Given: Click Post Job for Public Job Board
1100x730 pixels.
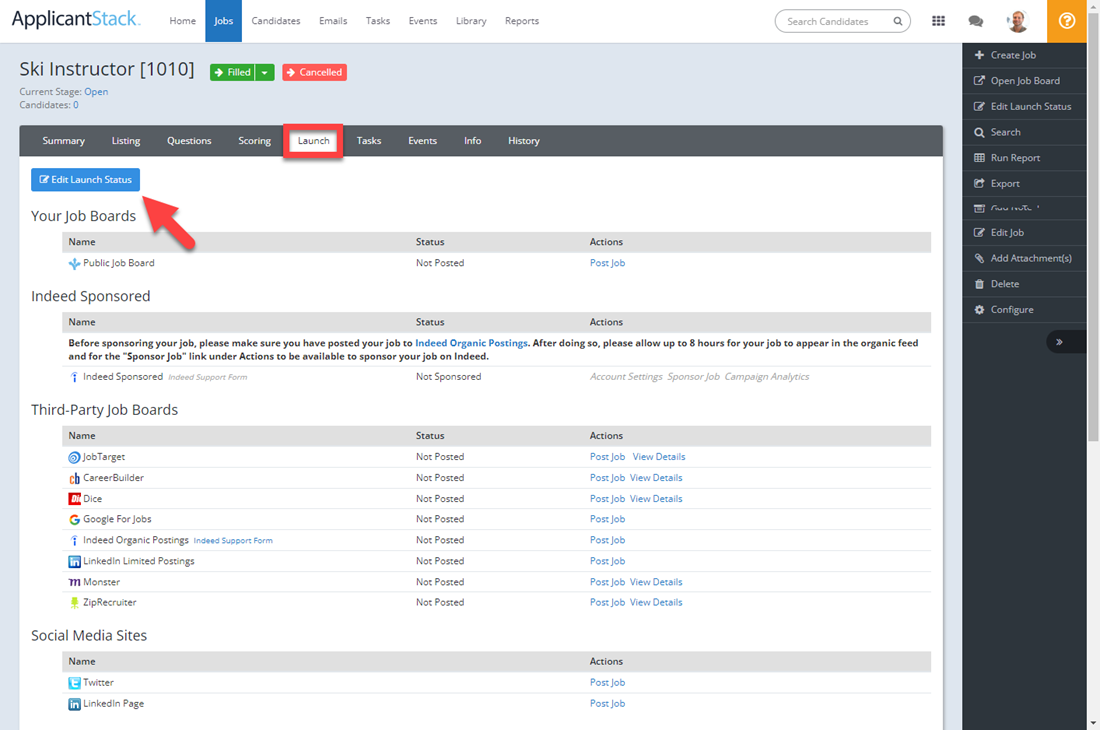Looking at the screenshot, I should [x=607, y=263].
